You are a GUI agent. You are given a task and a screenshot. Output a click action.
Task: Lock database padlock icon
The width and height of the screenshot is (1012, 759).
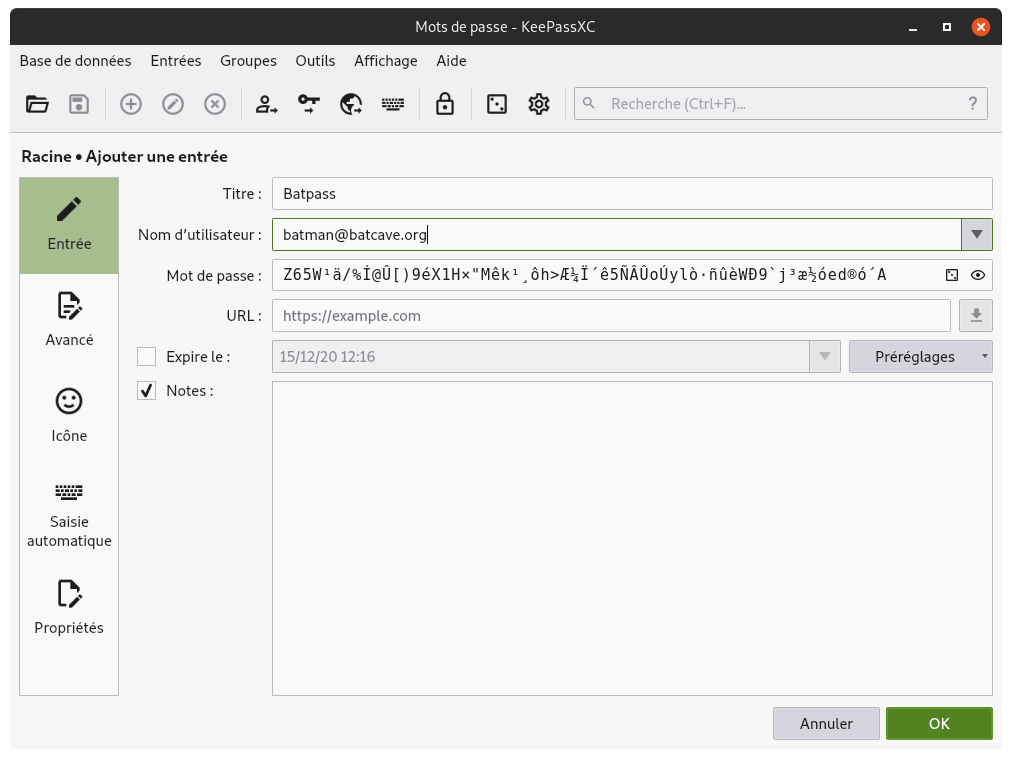(445, 104)
